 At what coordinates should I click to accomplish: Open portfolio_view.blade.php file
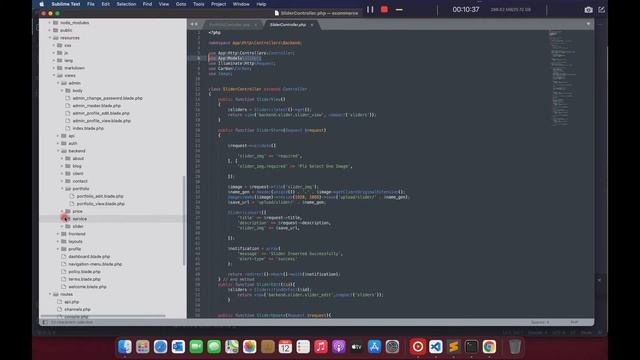(100, 204)
